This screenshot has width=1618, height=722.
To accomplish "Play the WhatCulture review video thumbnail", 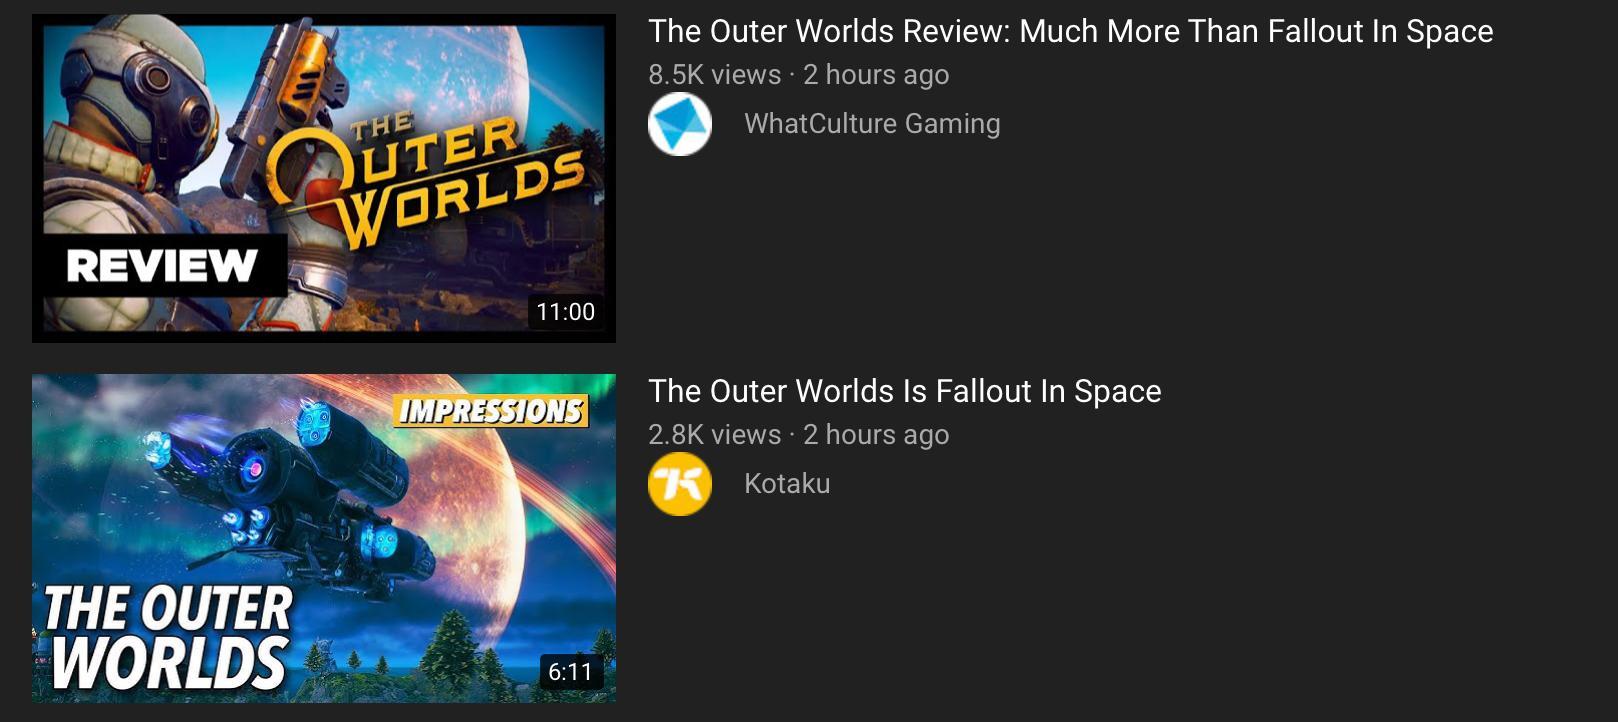I will click(324, 178).
